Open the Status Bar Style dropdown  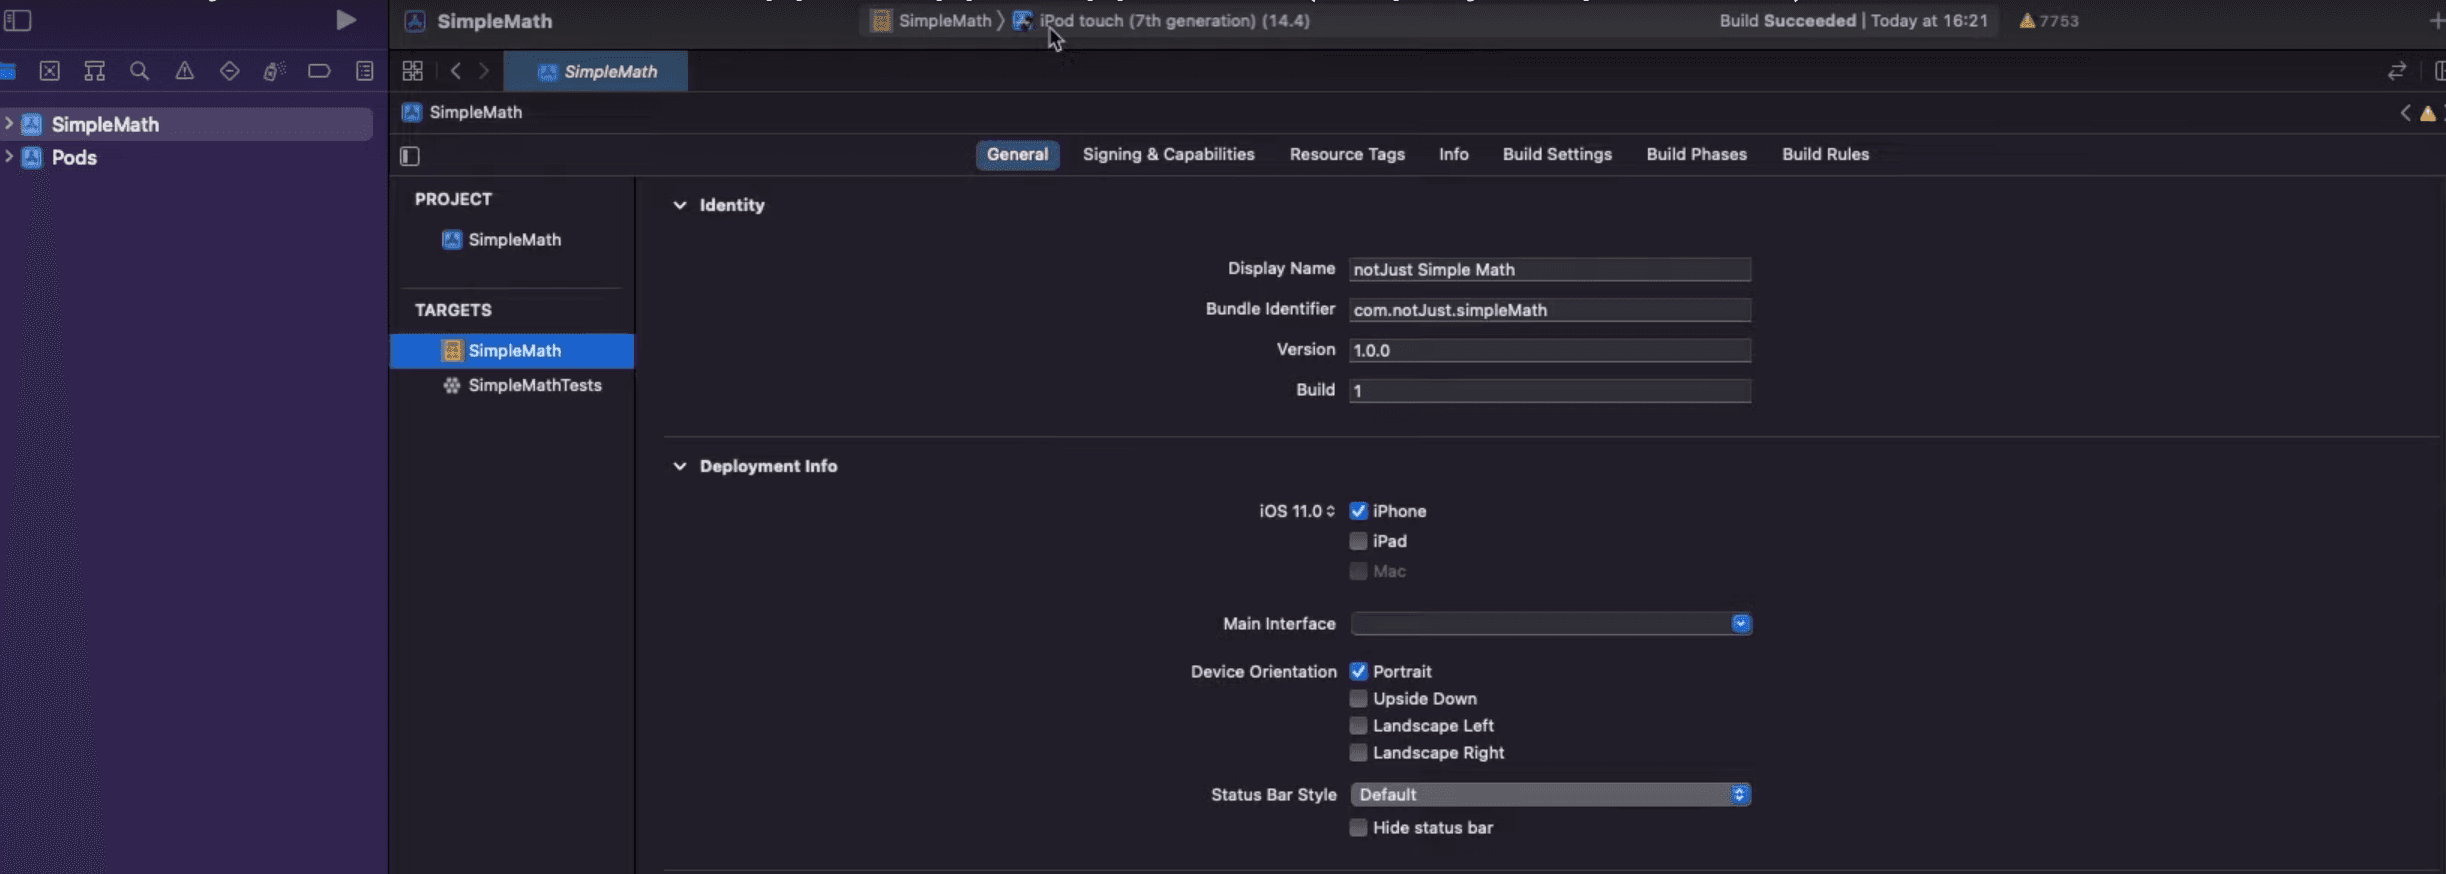1550,795
